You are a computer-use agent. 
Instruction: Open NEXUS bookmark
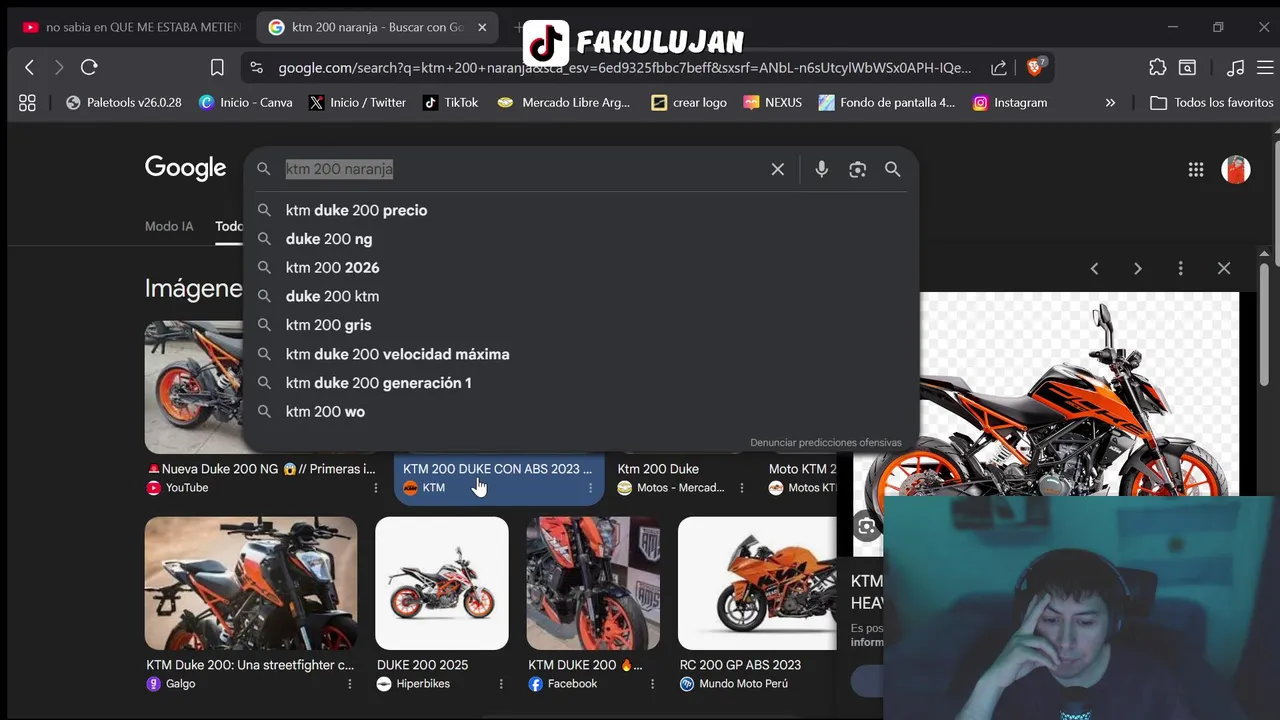click(772, 102)
